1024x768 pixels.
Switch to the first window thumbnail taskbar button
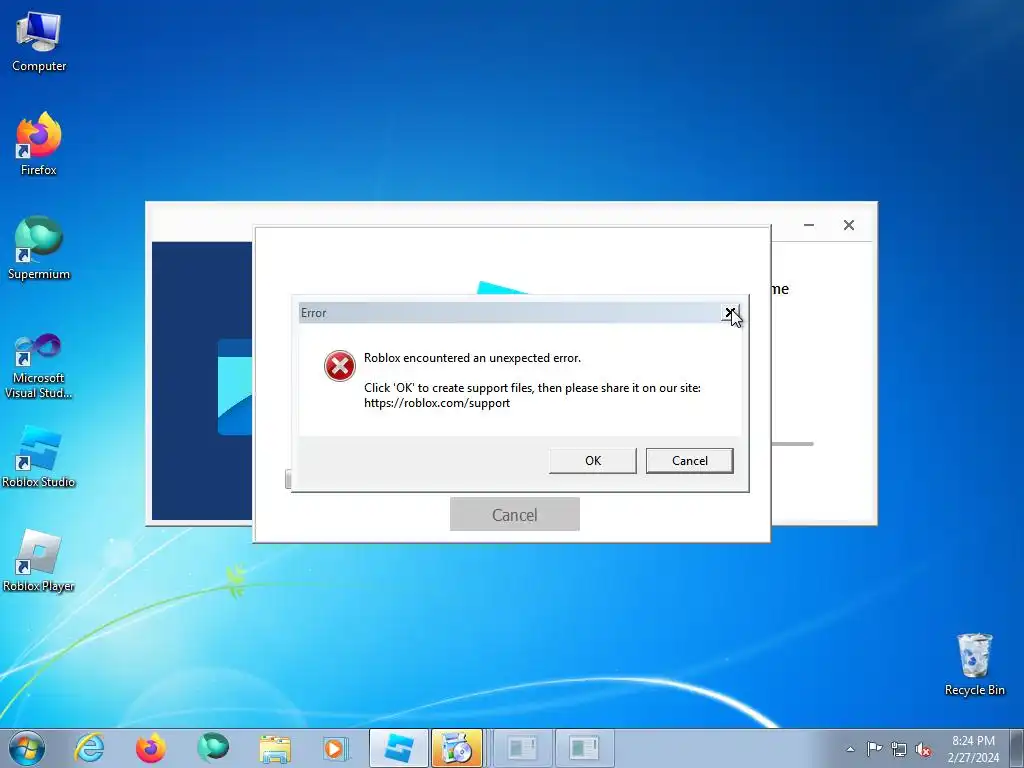click(x=522, y=748)
